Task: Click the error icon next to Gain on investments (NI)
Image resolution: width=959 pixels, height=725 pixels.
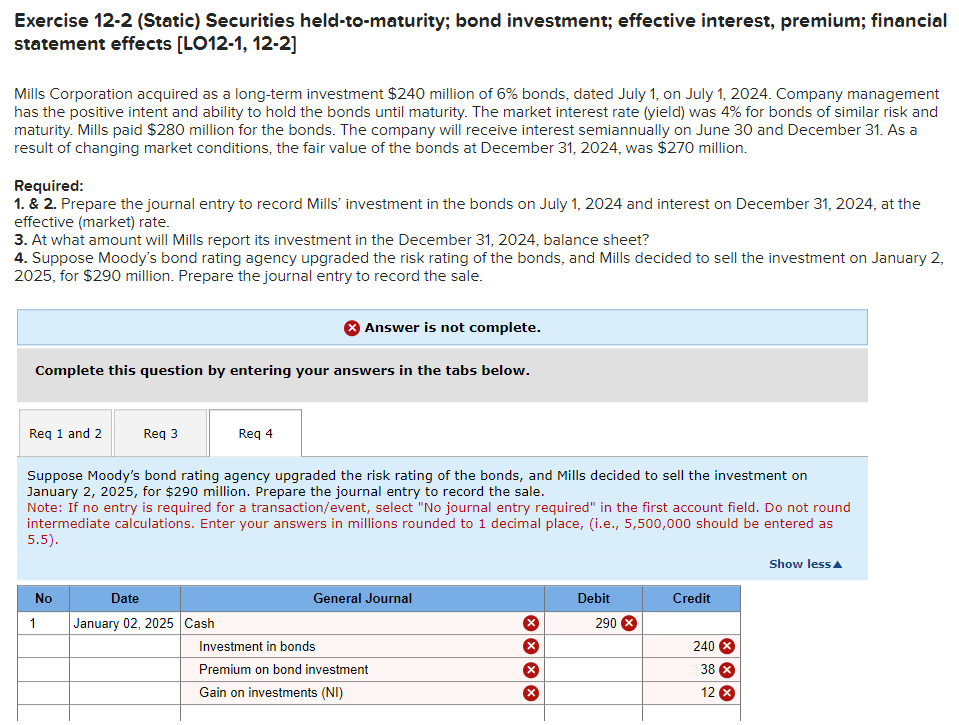Action: point(531,692)
